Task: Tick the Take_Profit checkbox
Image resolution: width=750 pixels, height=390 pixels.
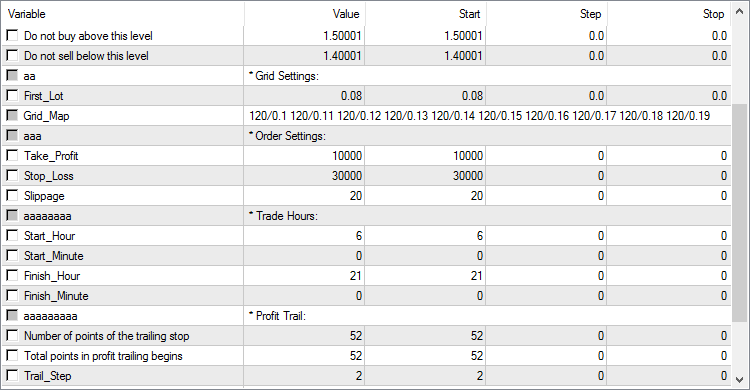Action: click(x=12, y=156)
